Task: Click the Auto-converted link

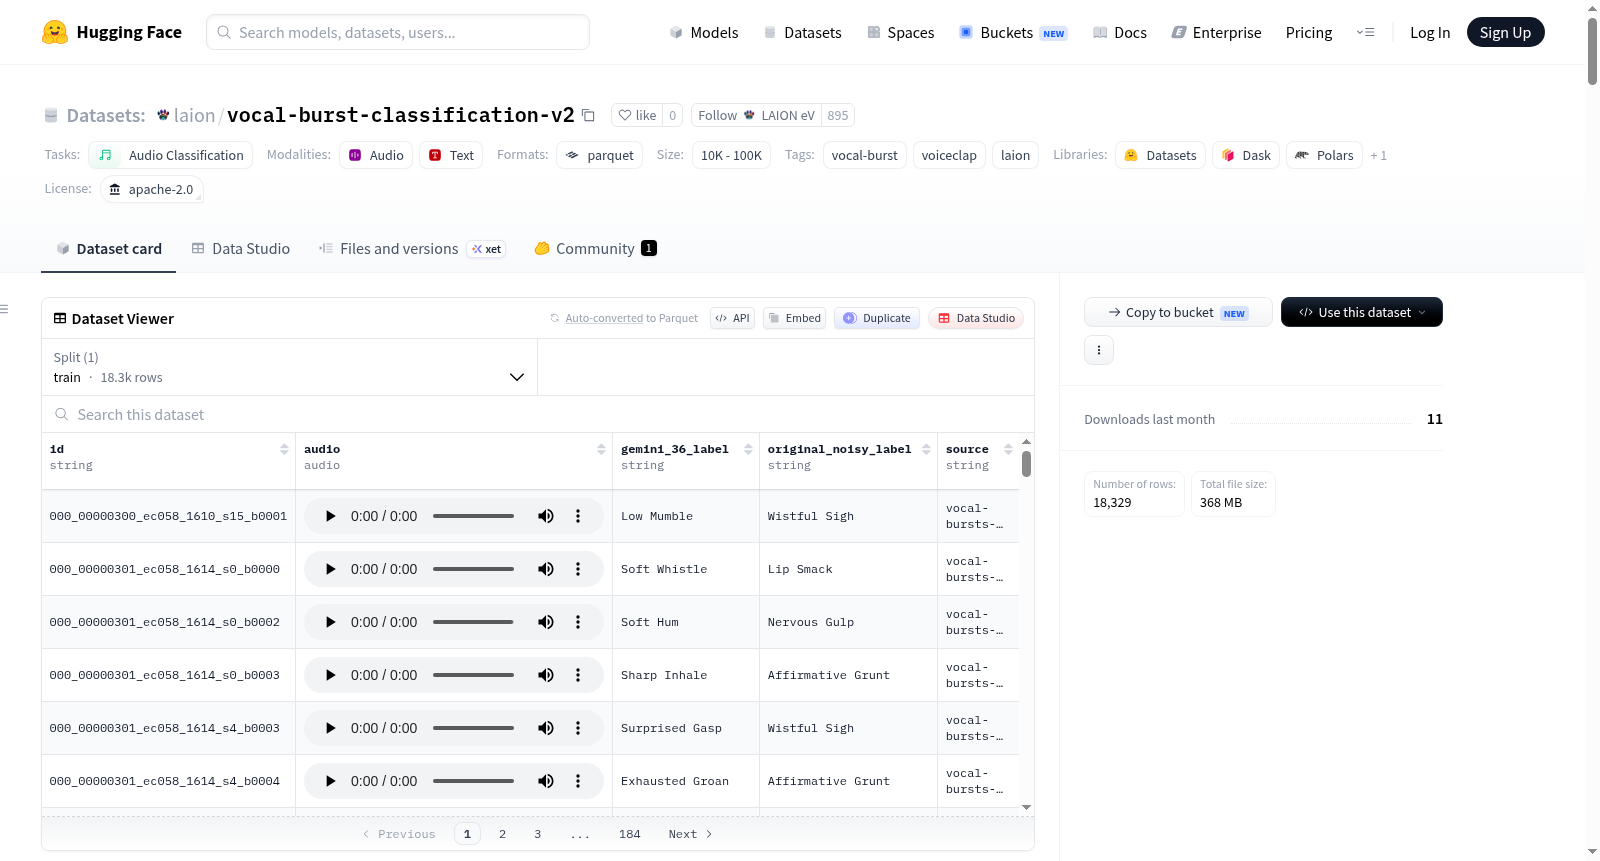Action: [x=604, y=319]
